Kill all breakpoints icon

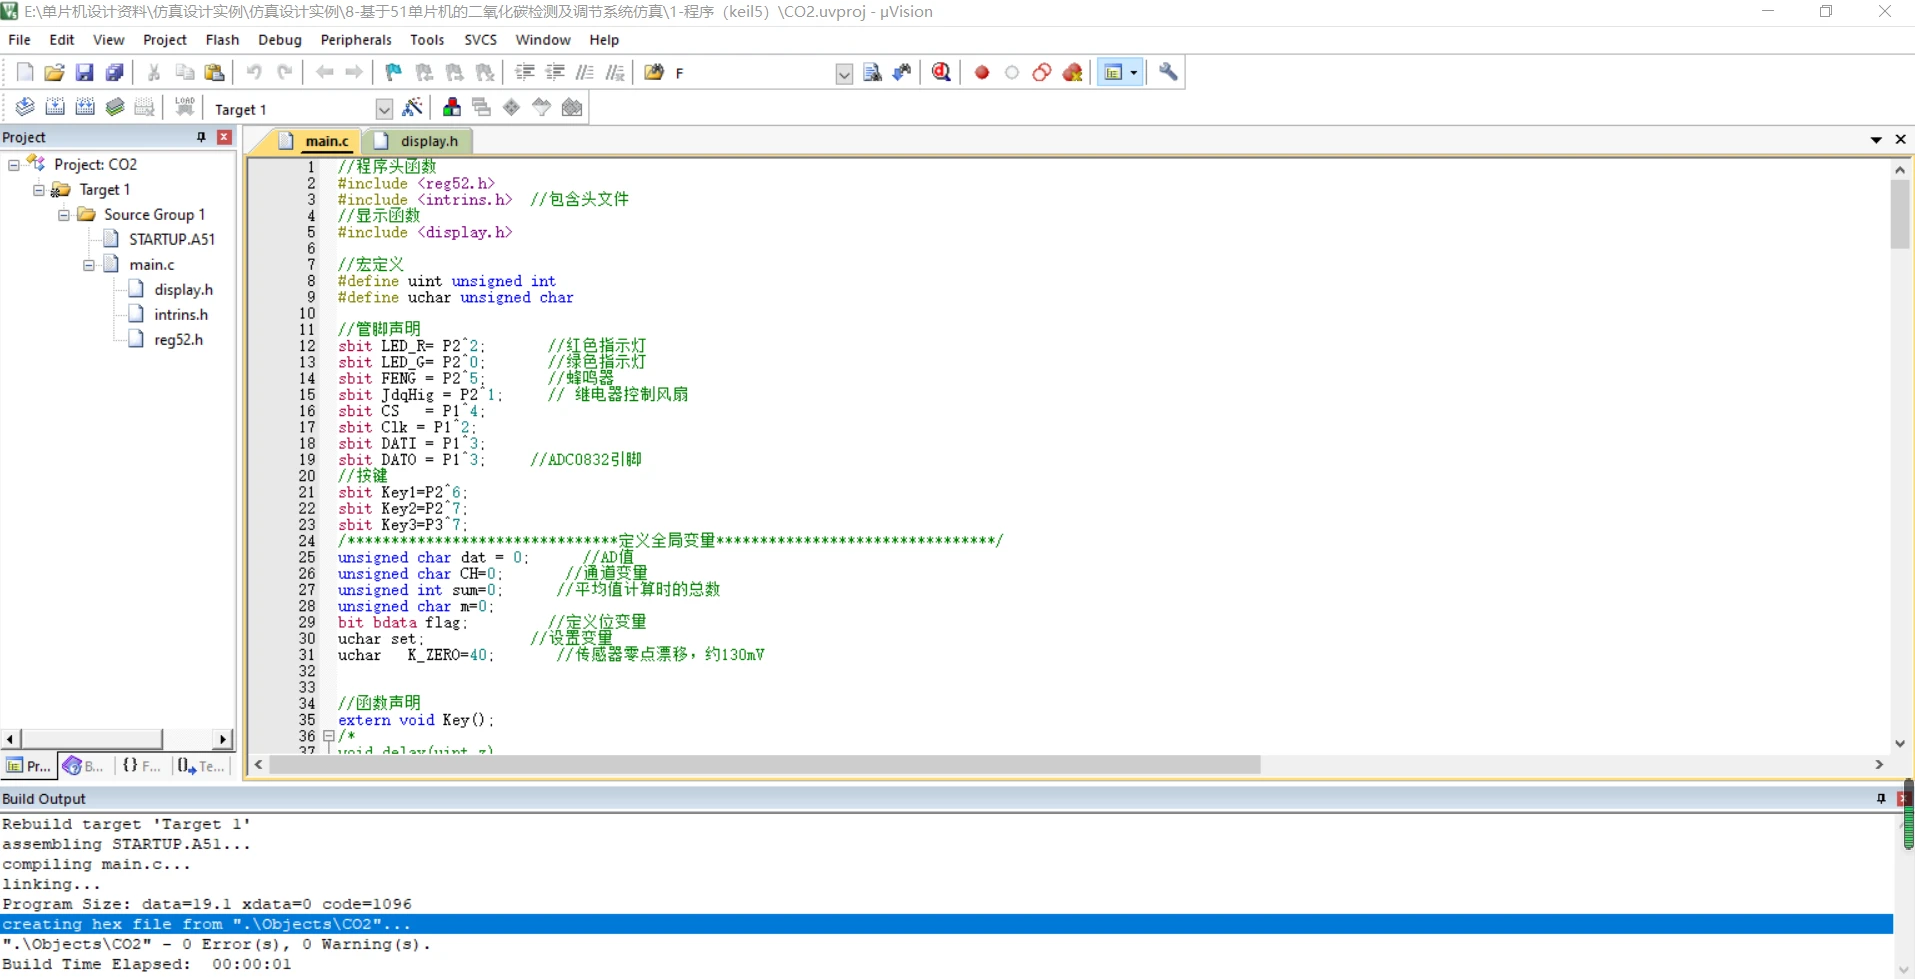[1073, 72]
